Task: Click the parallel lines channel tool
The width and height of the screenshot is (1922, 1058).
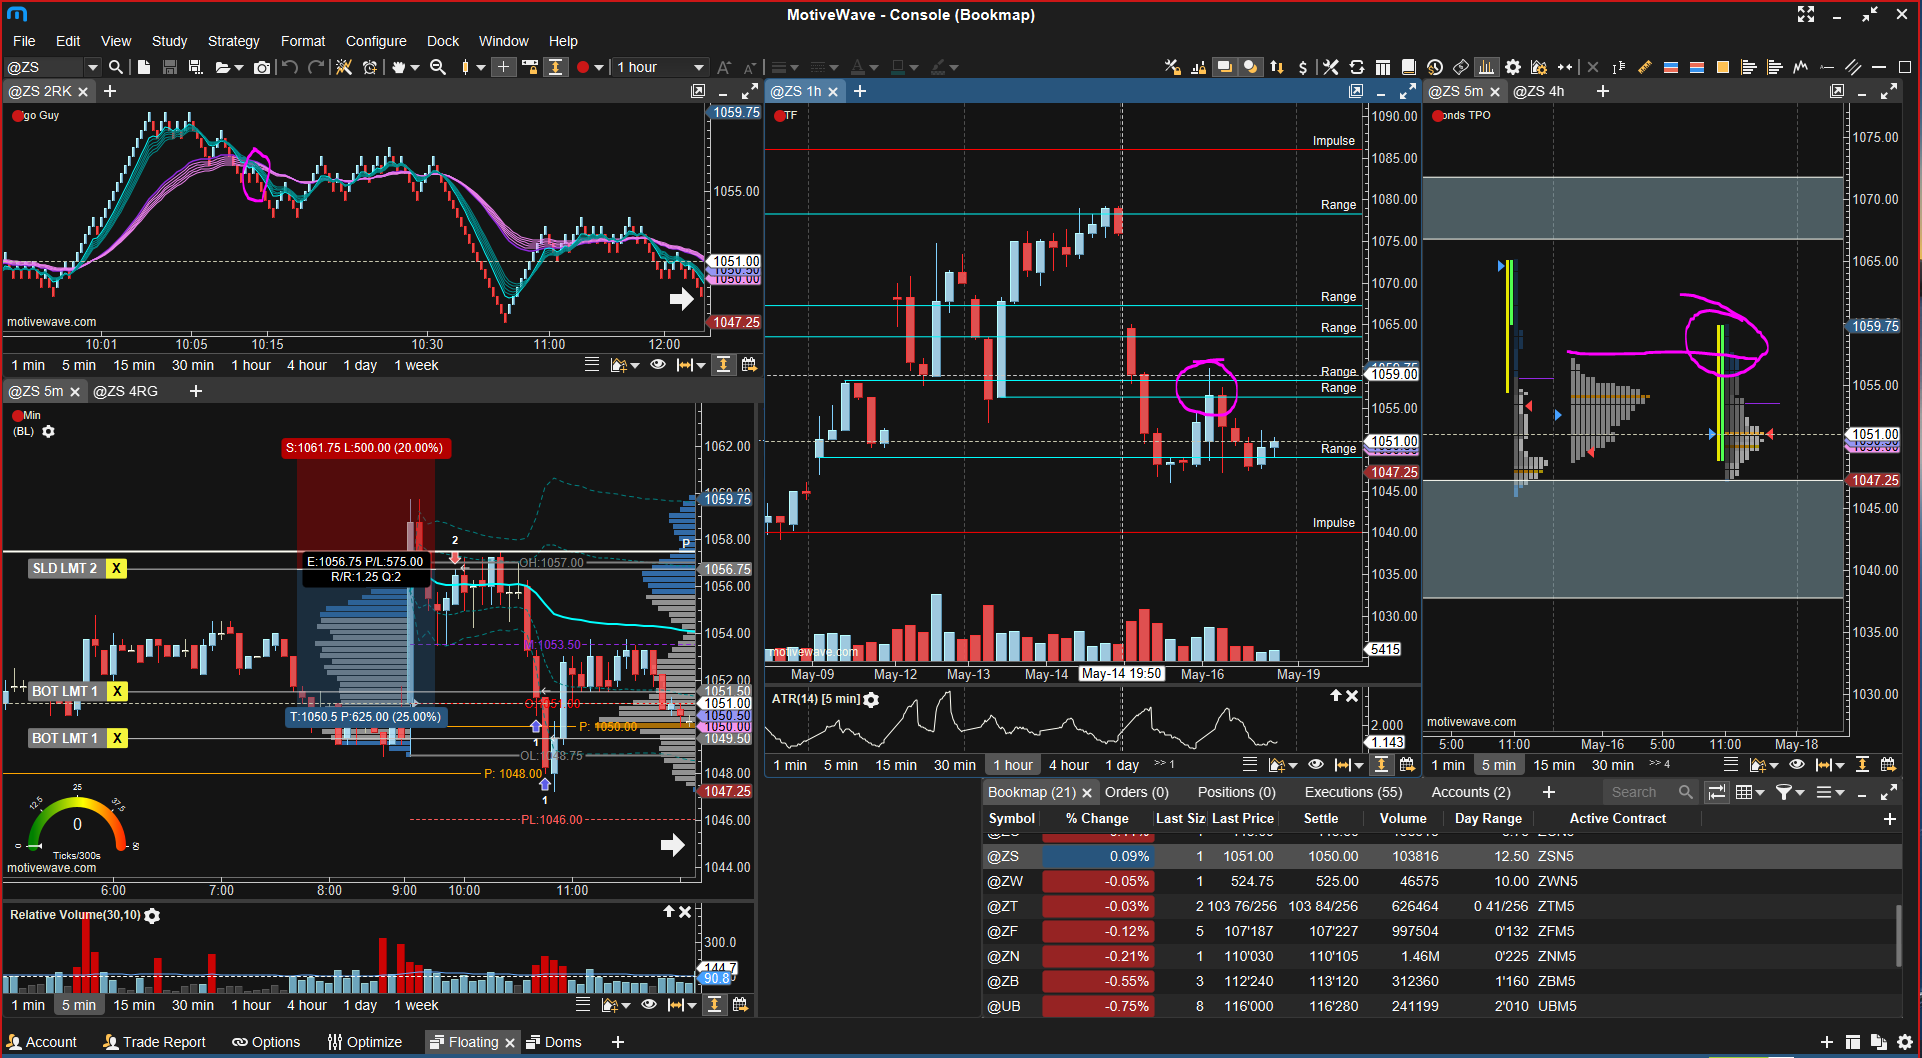Action: tap(1853, 67)
